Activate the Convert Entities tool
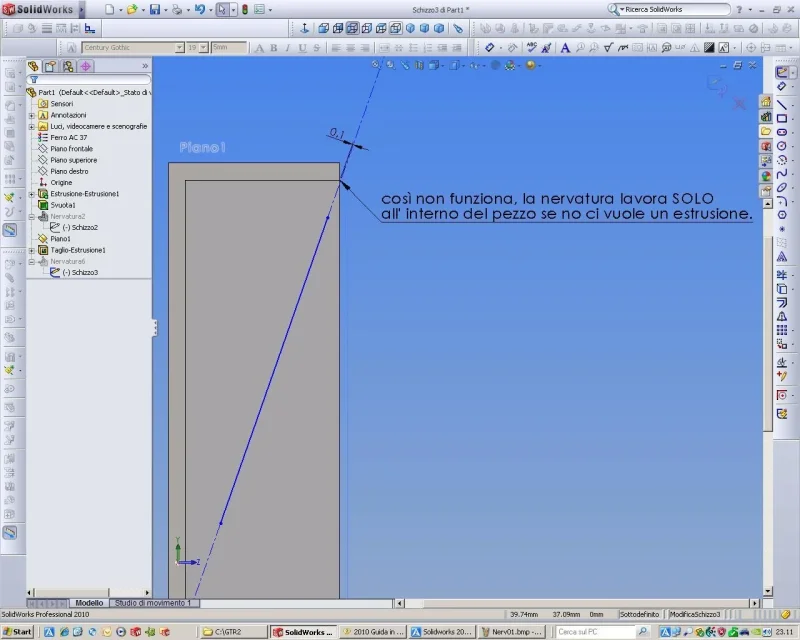Viewport: 800px width, 640px height. coord(782,289)
